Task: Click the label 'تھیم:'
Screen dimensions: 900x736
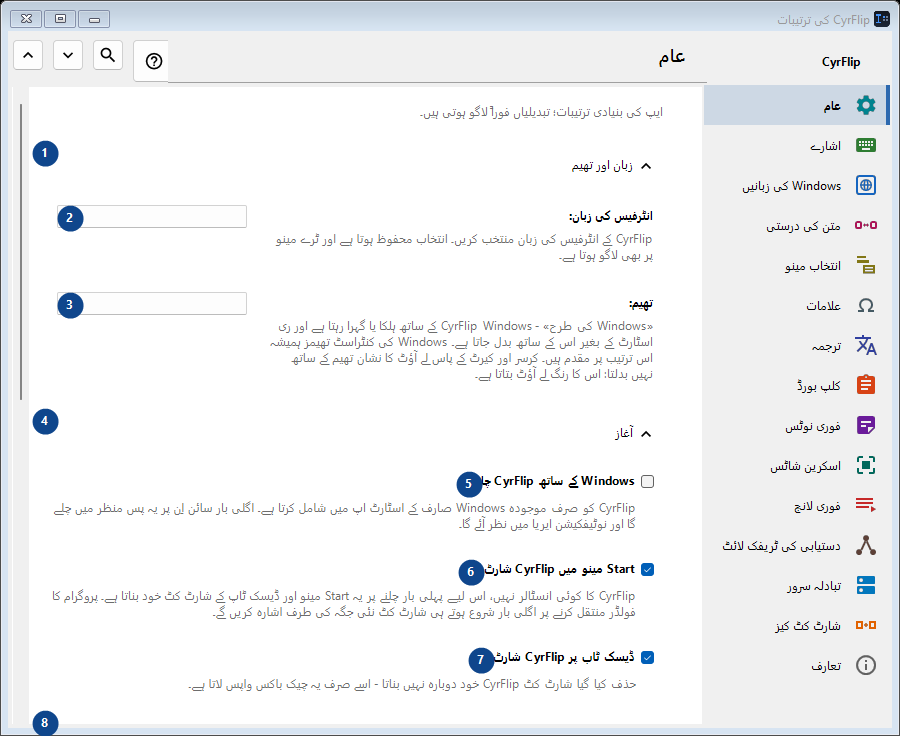Action: (x=641, y=303)
